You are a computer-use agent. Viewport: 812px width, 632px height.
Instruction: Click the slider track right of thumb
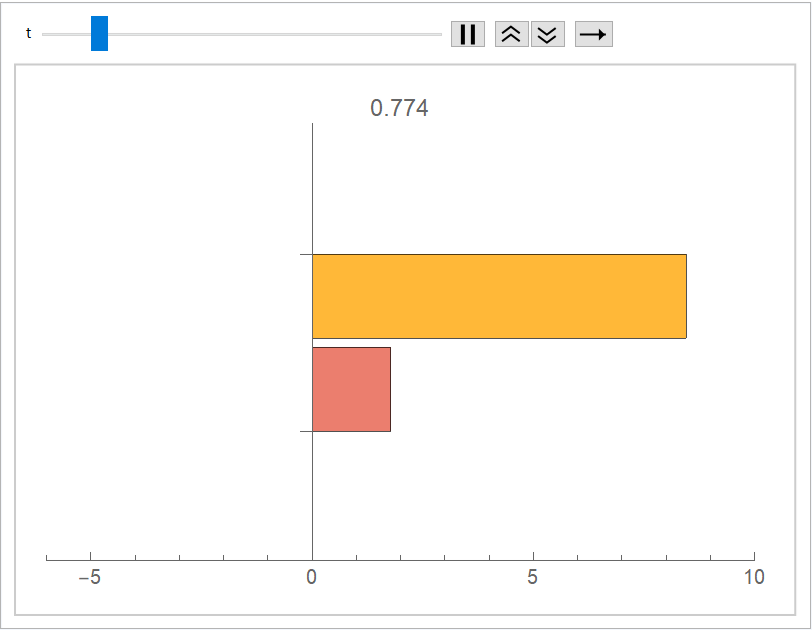270,34
